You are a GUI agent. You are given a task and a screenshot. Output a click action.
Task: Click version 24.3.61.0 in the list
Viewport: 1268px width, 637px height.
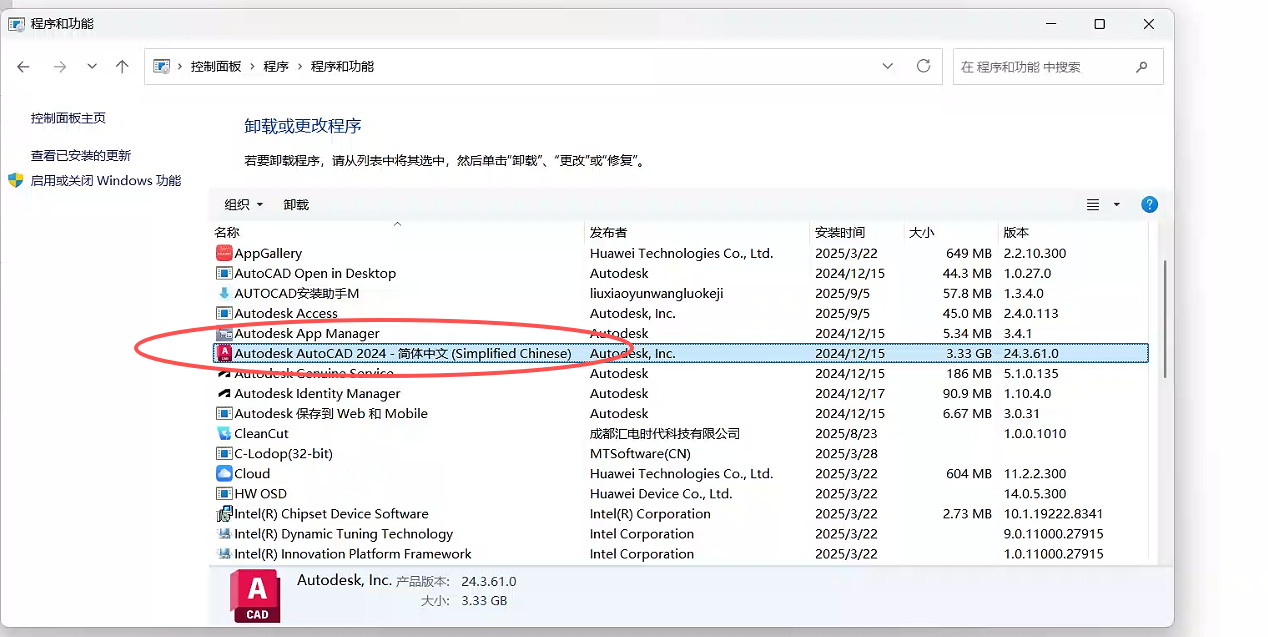pos(1031,353)
